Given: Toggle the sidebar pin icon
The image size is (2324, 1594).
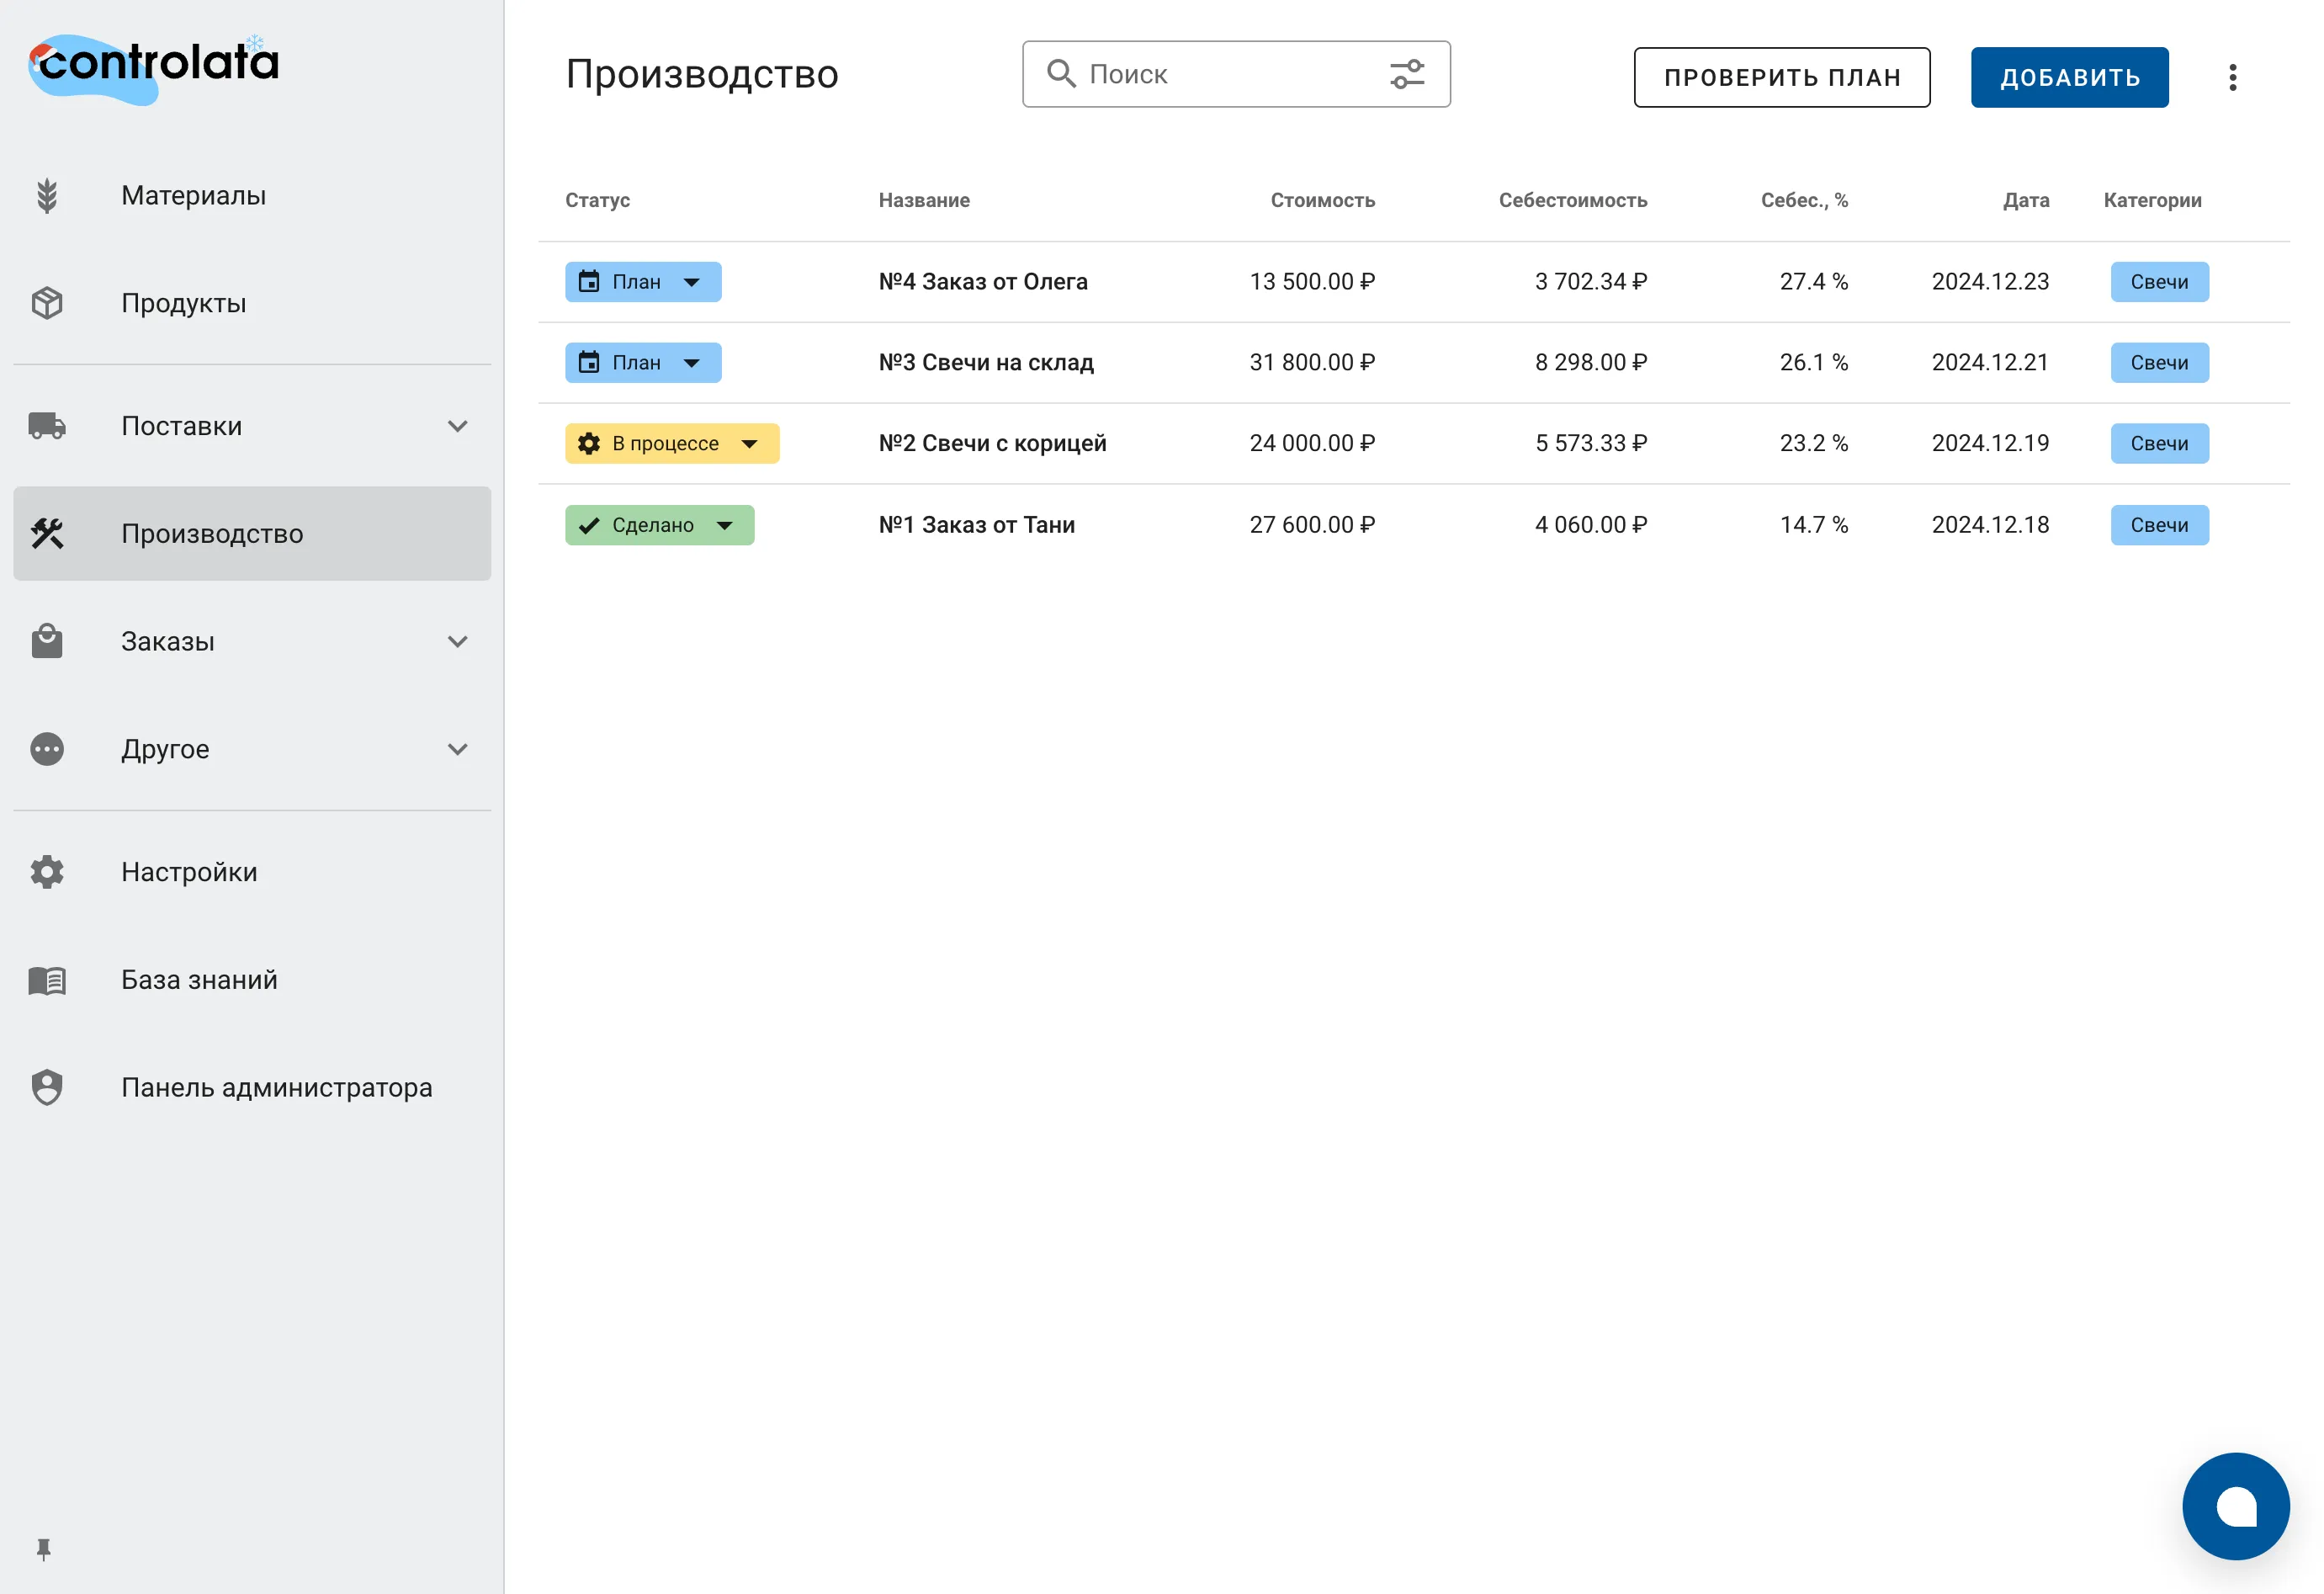Looking at the screenshot, I should 43,1548.
